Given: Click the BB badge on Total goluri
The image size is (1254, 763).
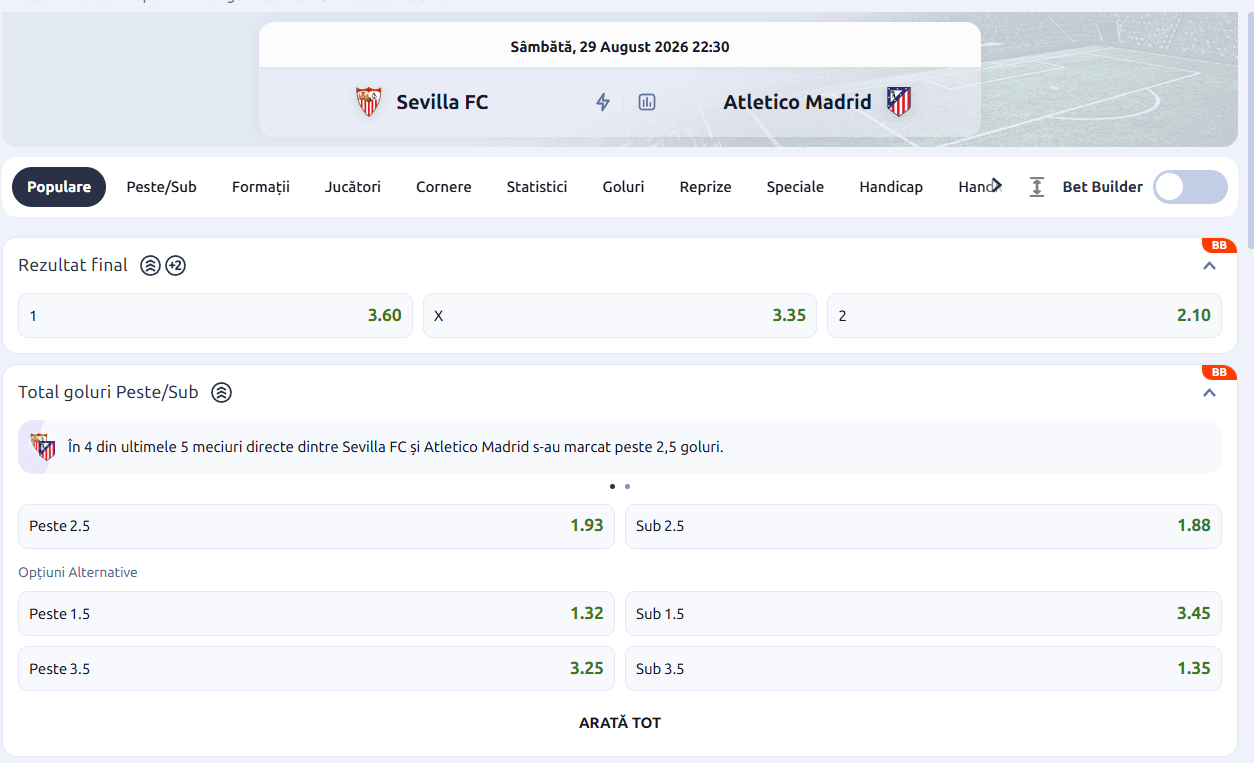Looking at the screenshot, I should coord(1219,372).
